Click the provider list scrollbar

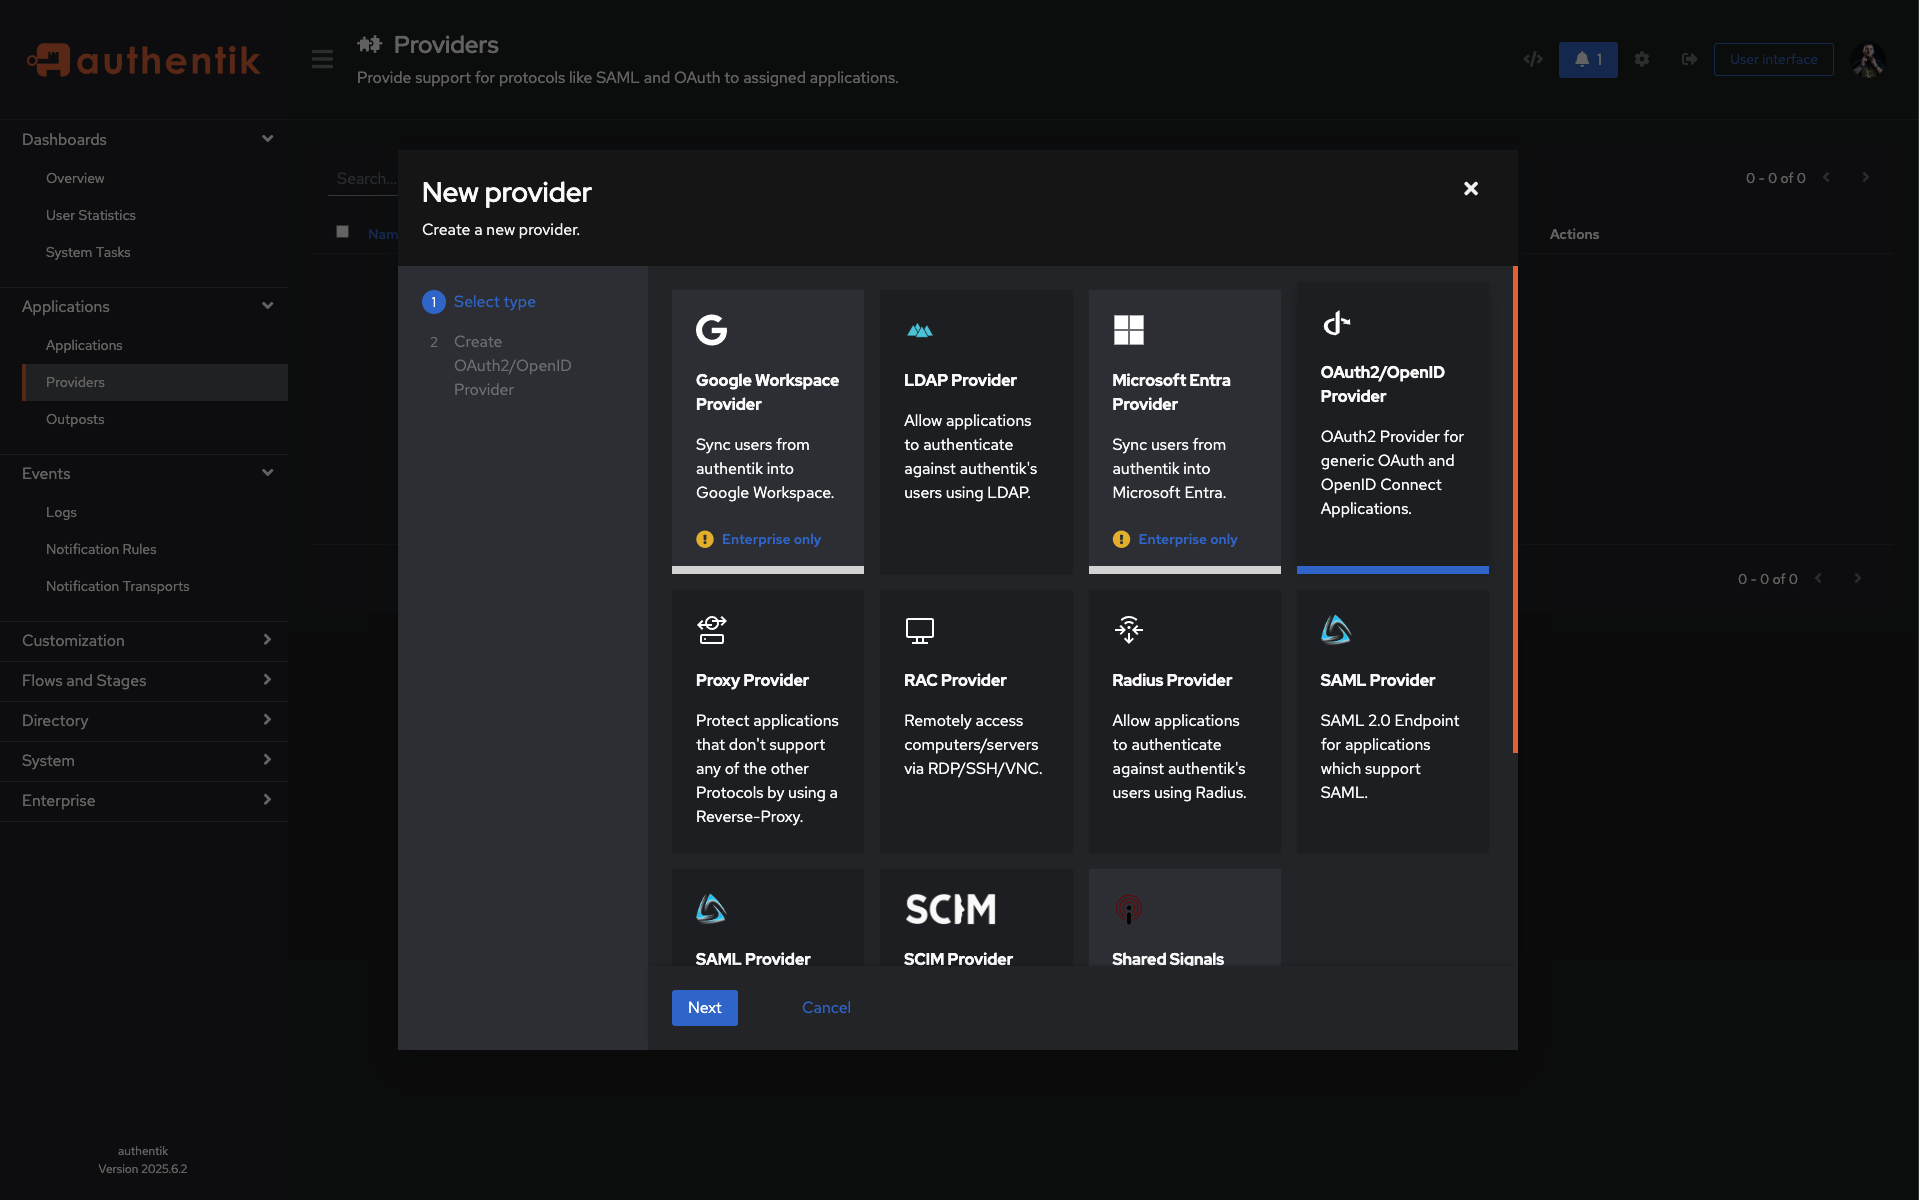tap(1515, 509)
